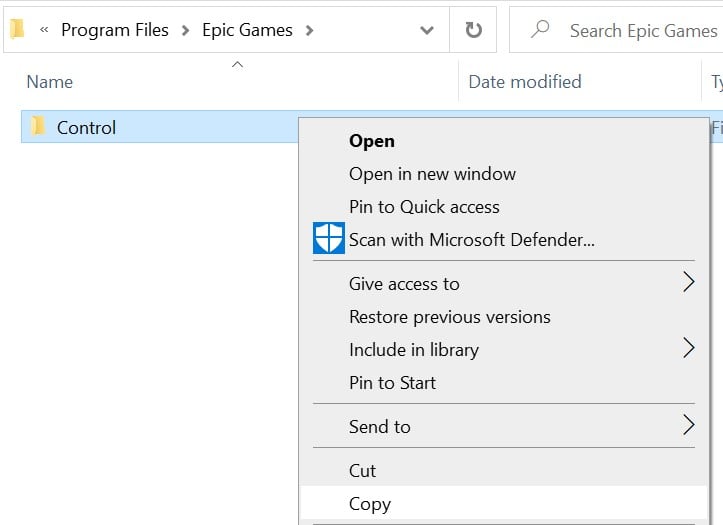The width and height of the screenshot is (723, 525).
Task: Click the double chevron breadcrumb overflow
Action: (x=44, y=30)
